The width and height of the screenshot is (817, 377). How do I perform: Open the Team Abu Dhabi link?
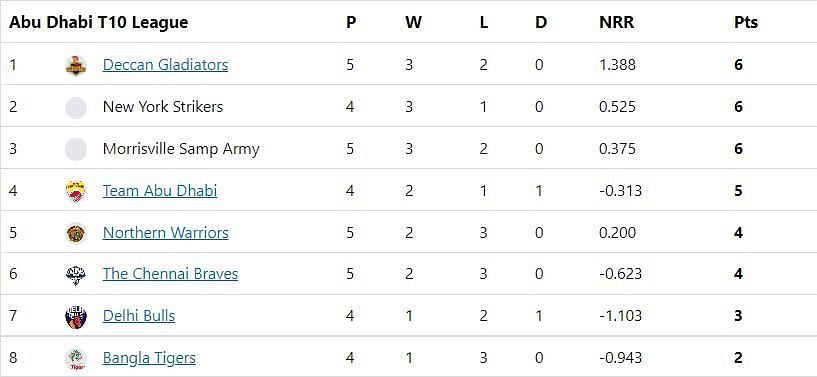160,191
